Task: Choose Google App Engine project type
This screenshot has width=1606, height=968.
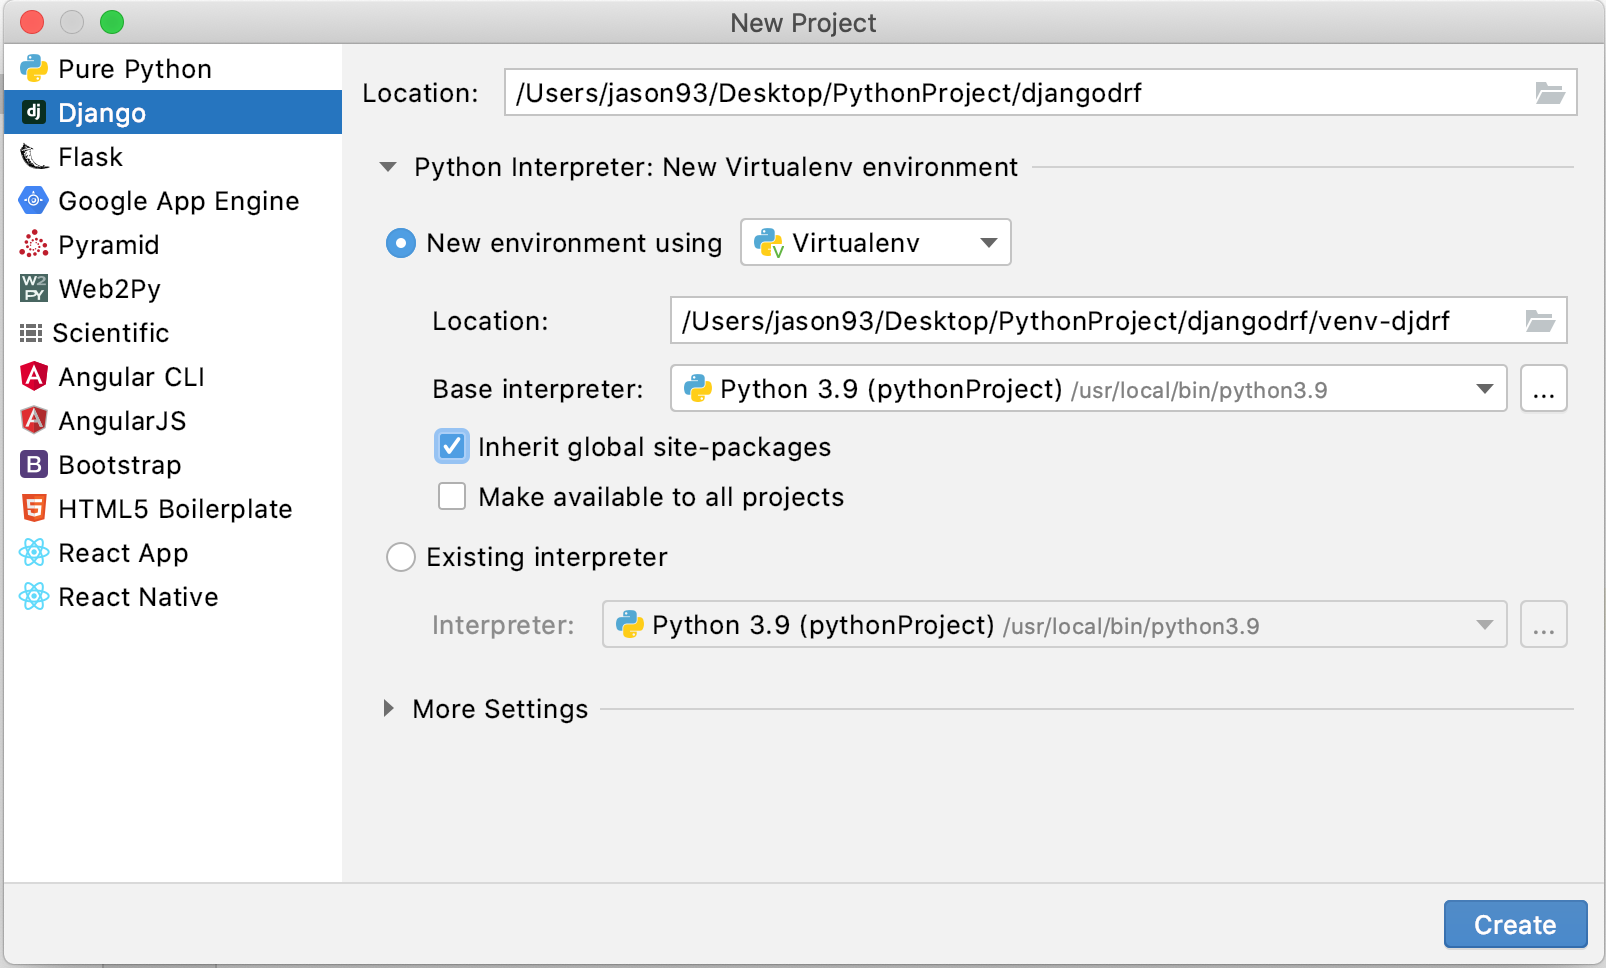Action: click(172, 200)
